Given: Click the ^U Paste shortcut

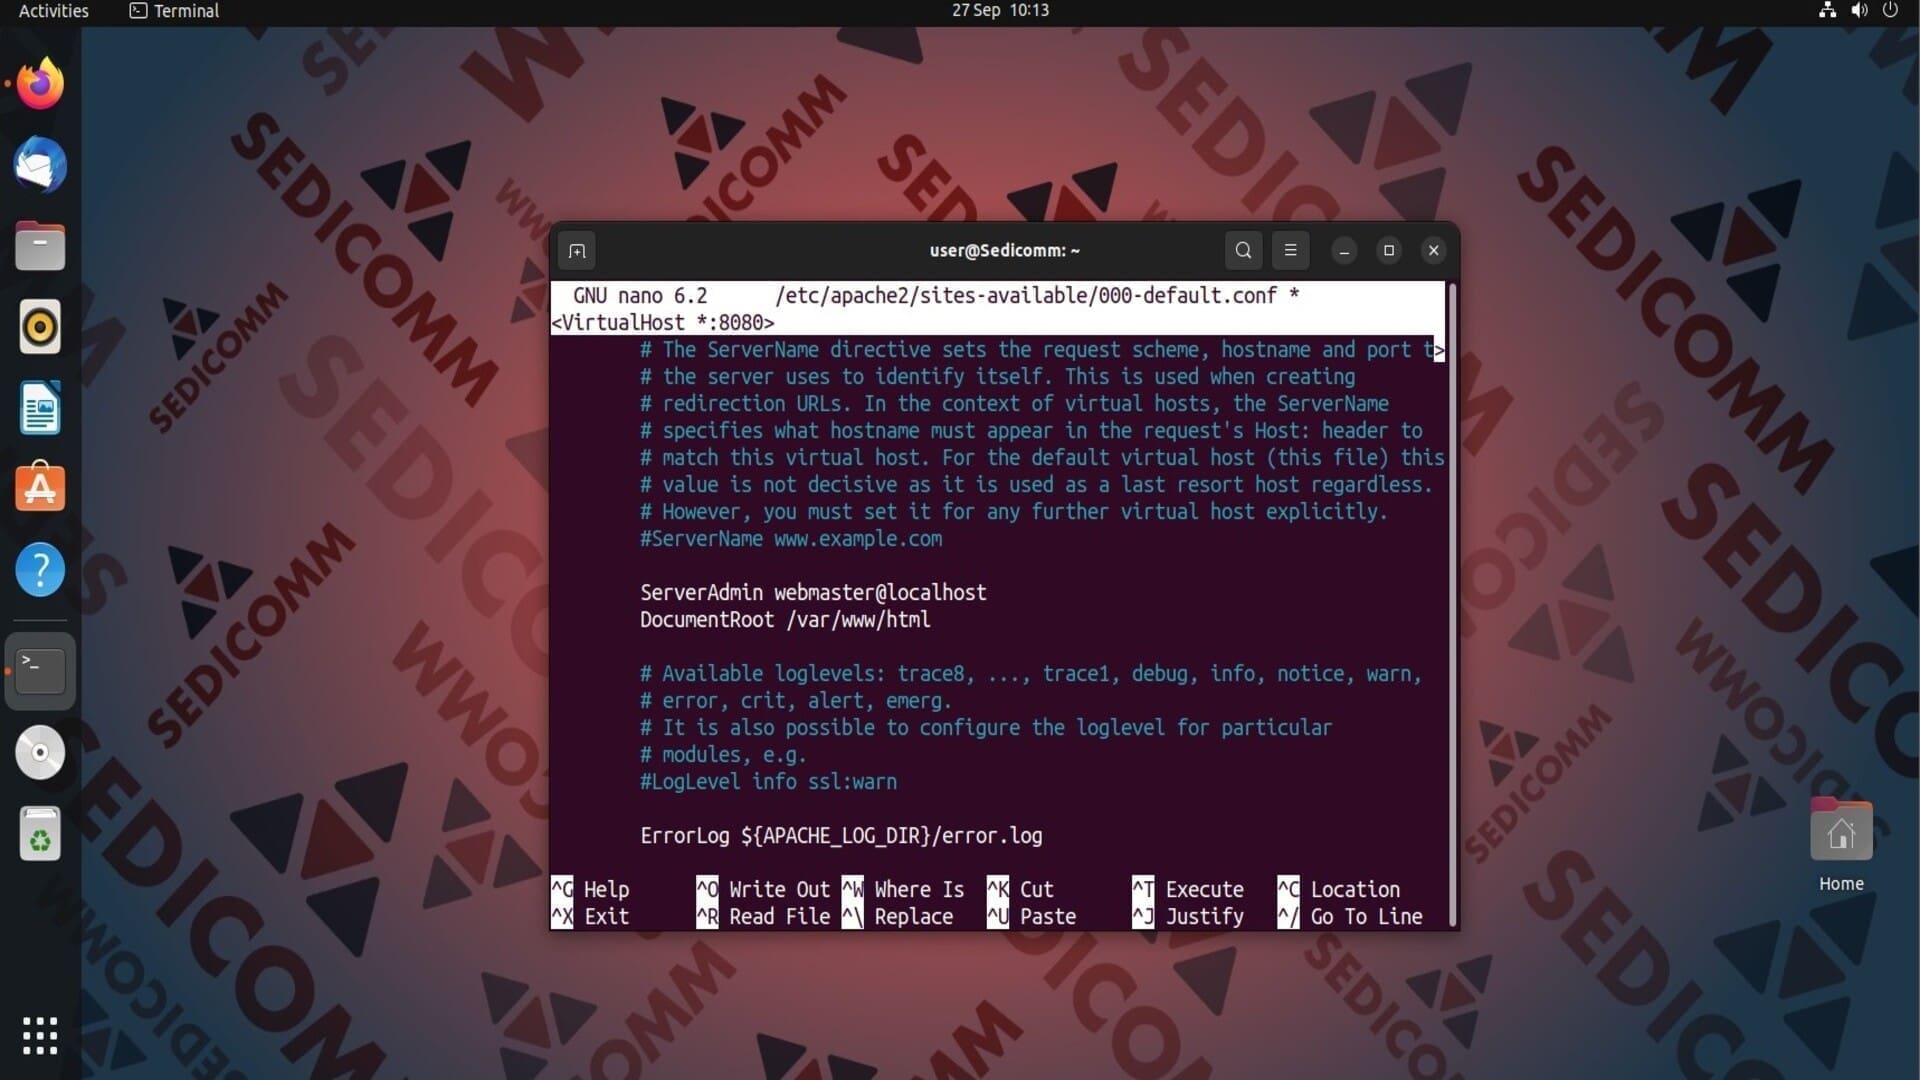Looking at the screenshot, I should (x=1032, y=916).
